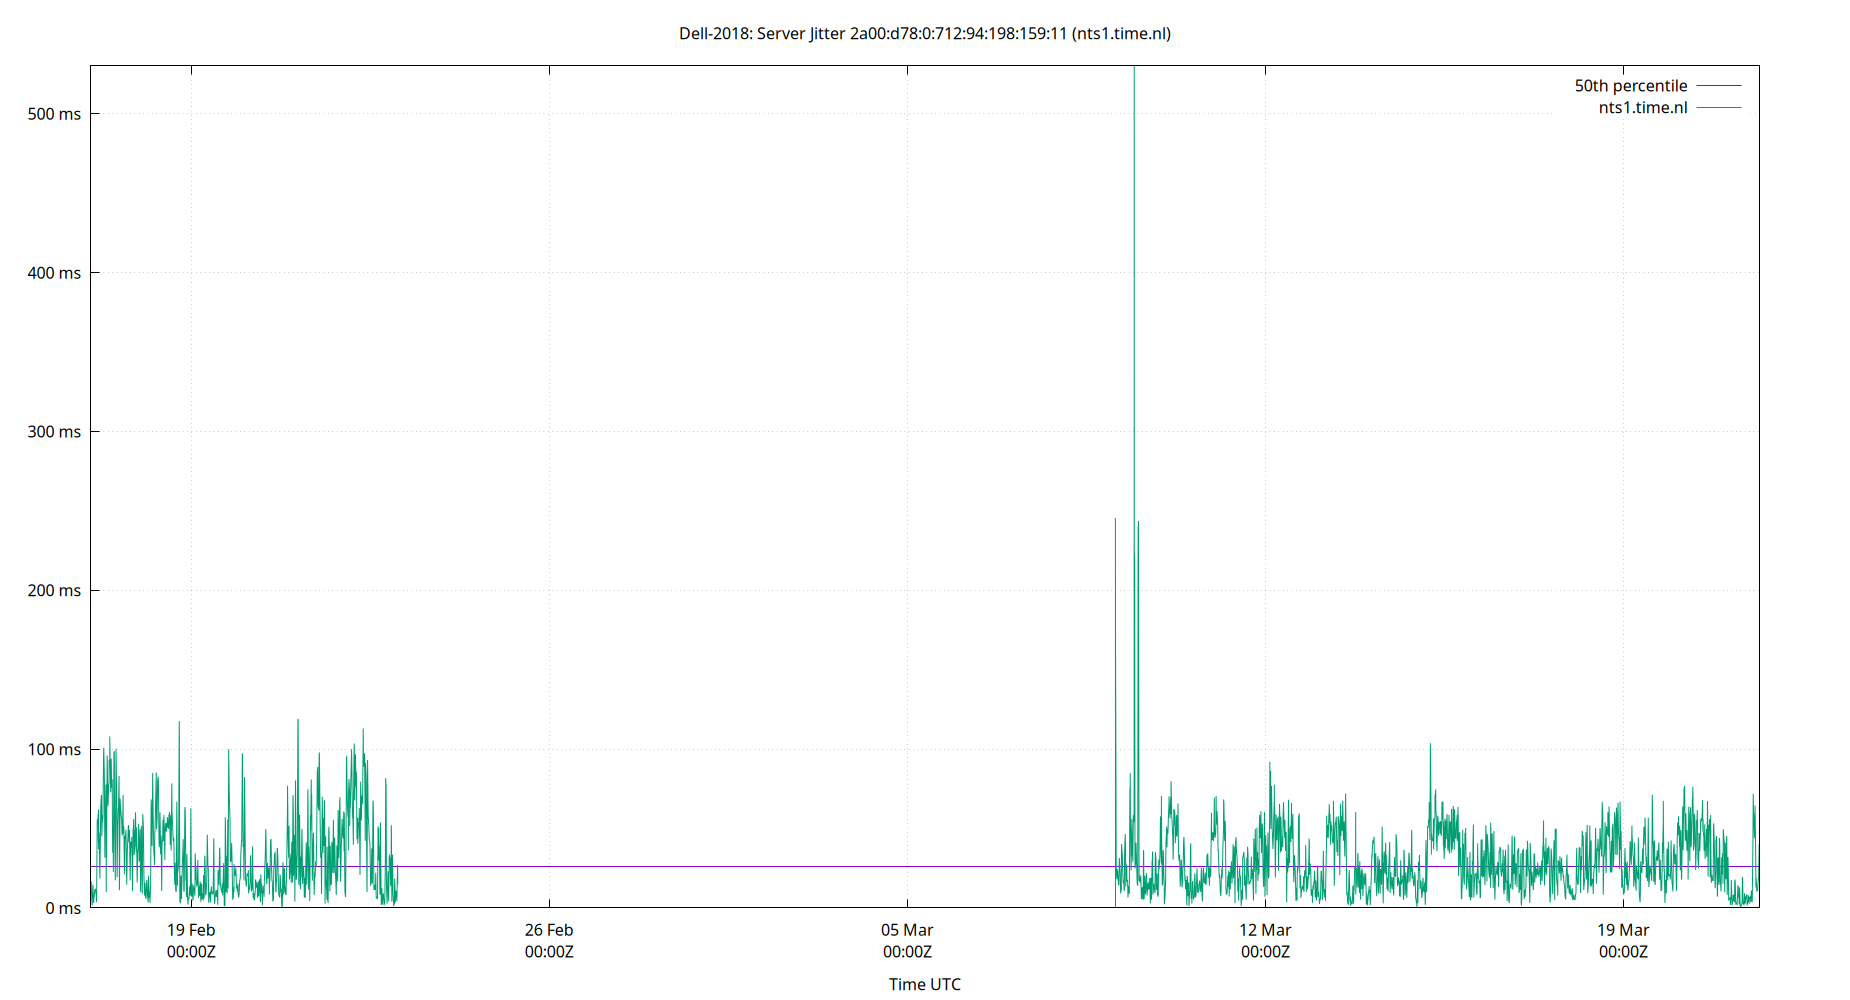Click the magenta median line in the flat gap
The image size is (1850, 1000).
point(750,866)
